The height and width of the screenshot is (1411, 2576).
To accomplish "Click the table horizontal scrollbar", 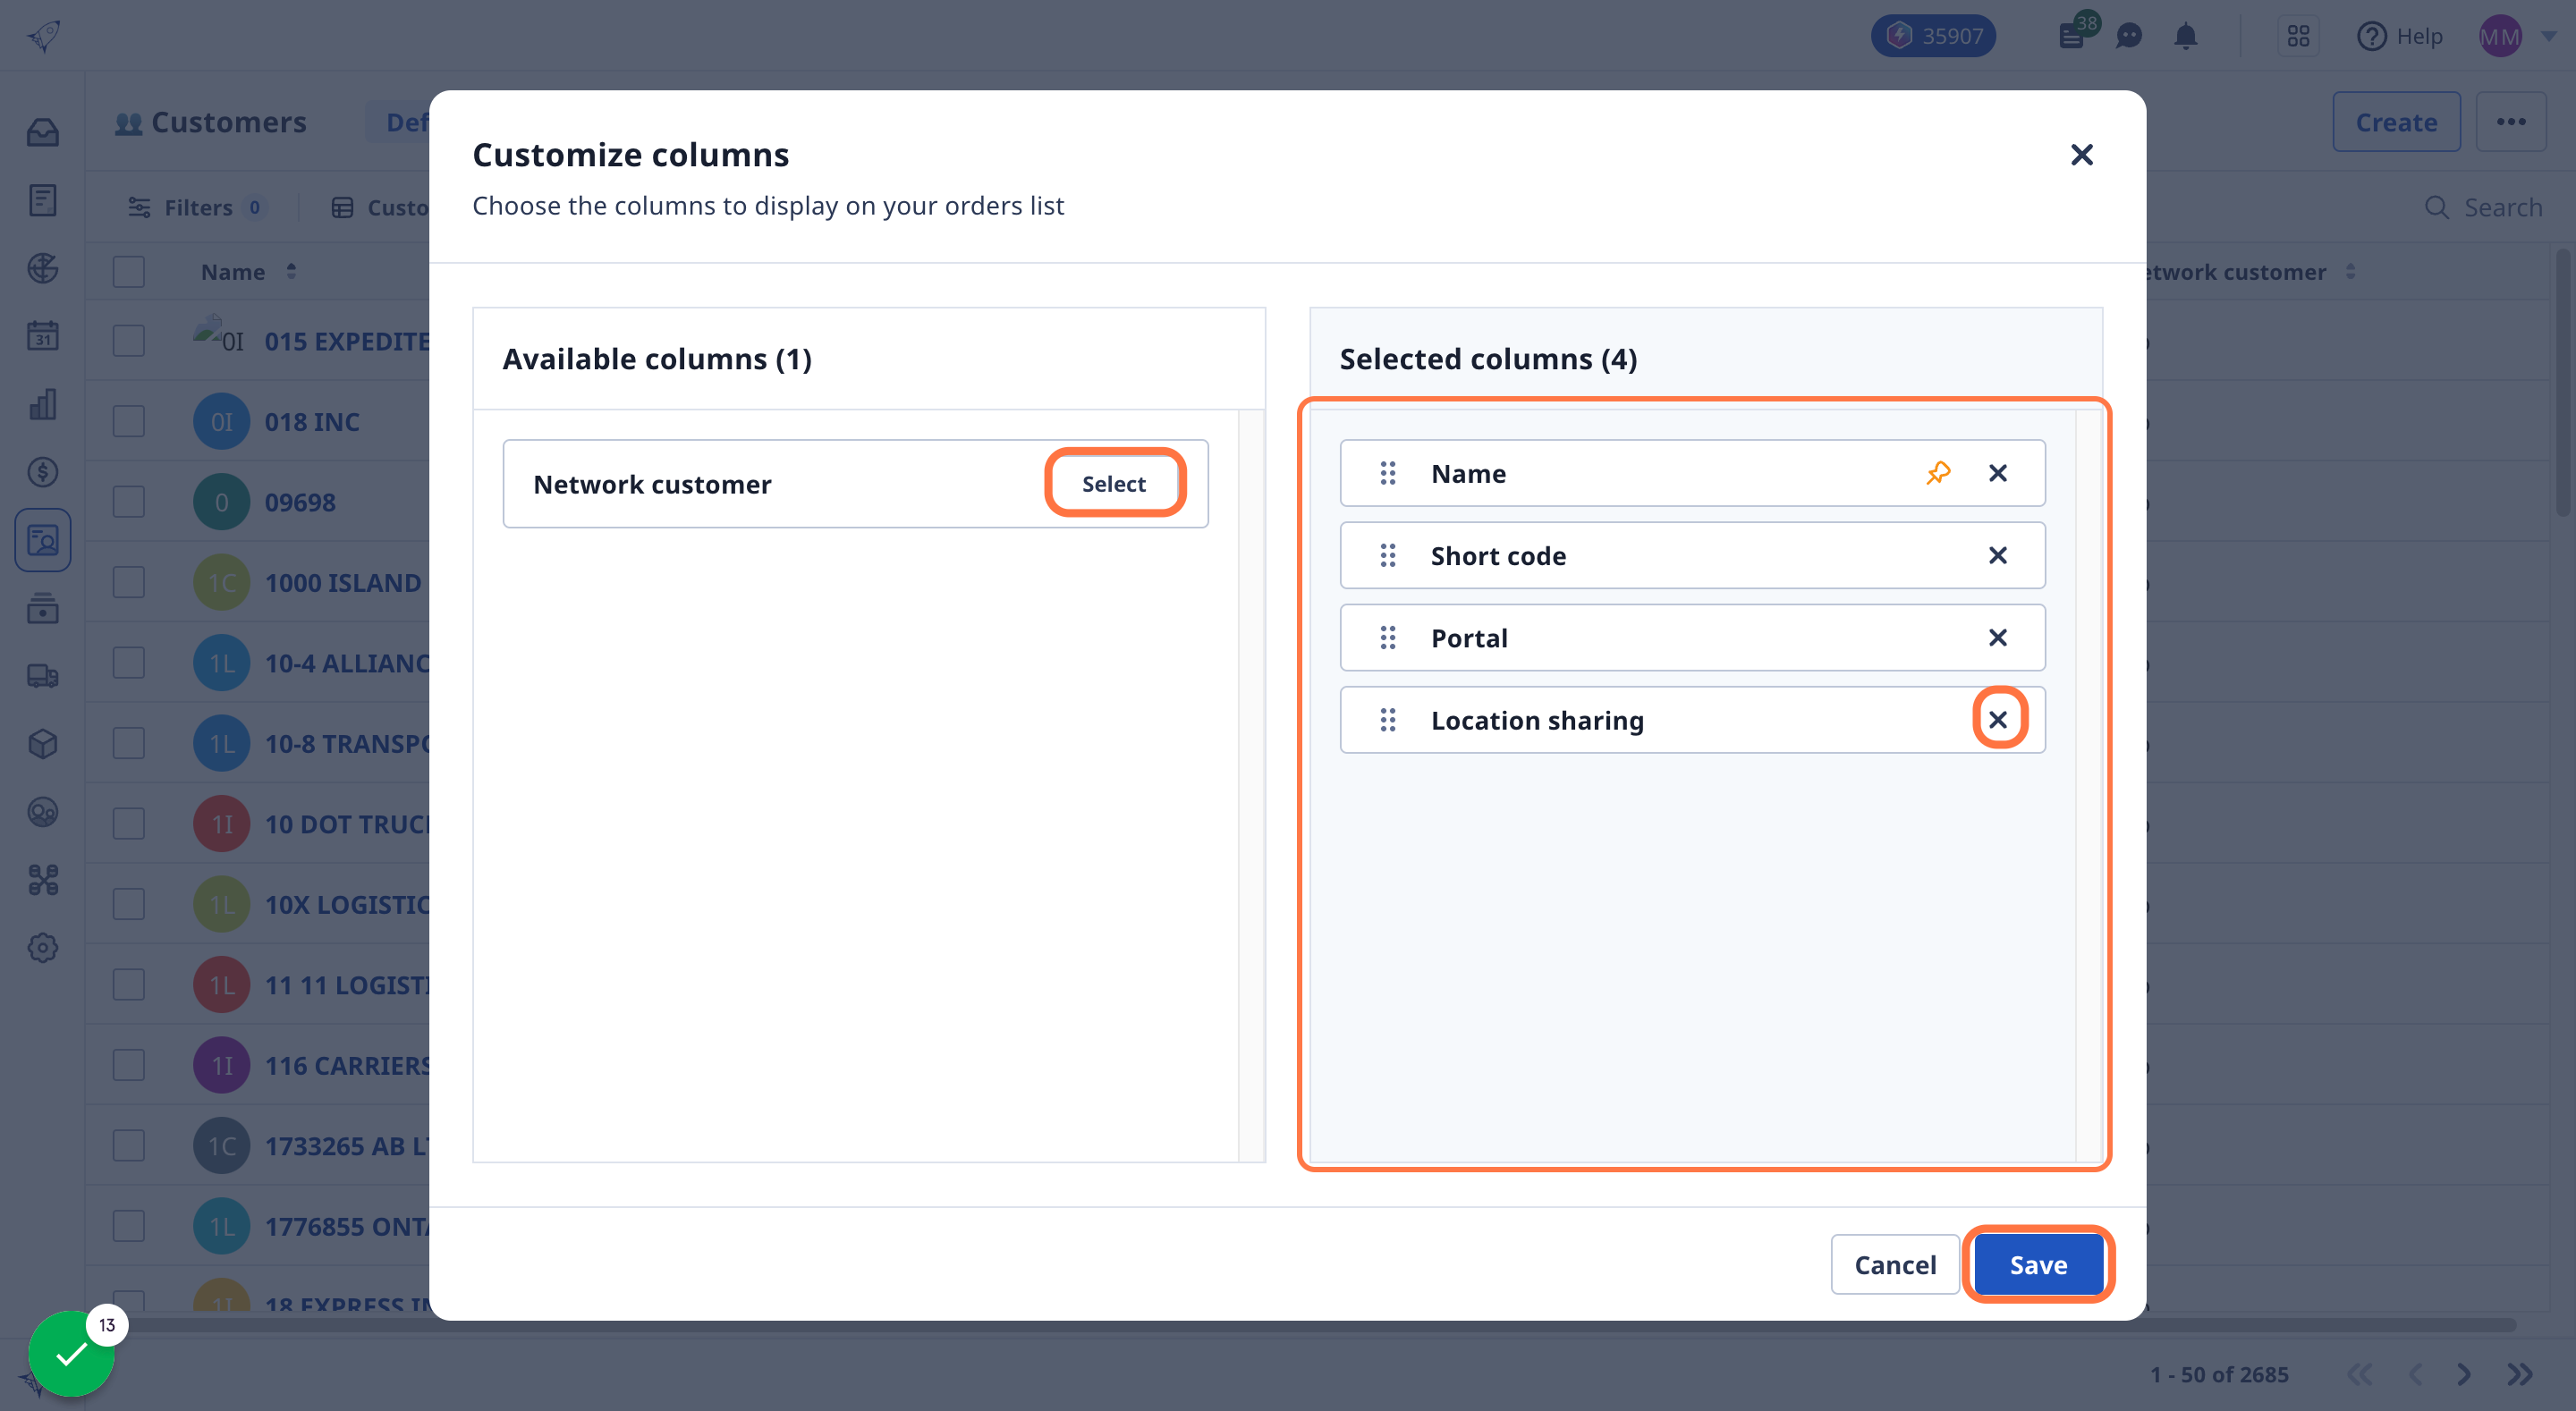I will pyautogui.click(x=1300, y=1325).
